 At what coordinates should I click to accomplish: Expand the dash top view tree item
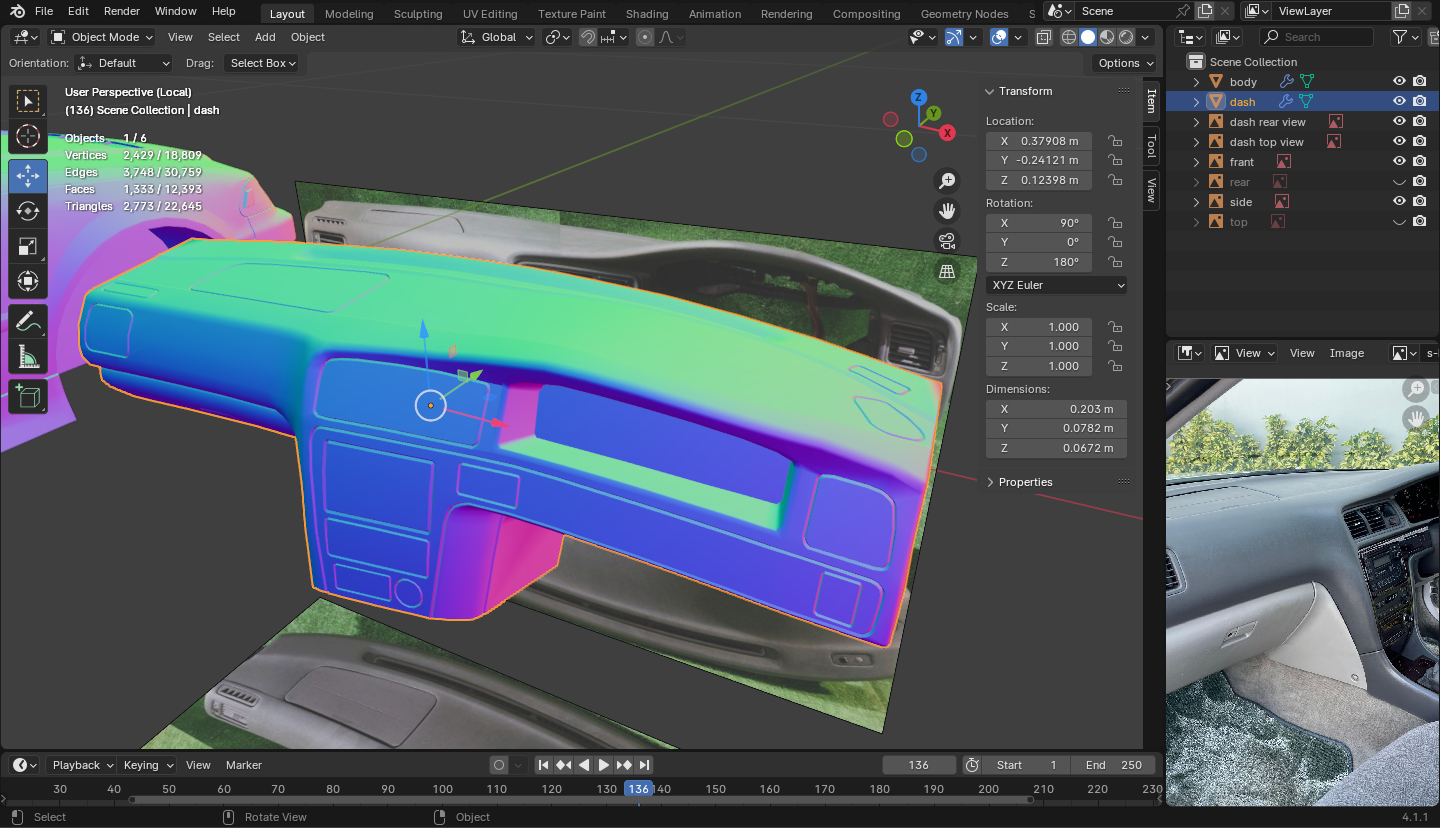pos(1196,142)
